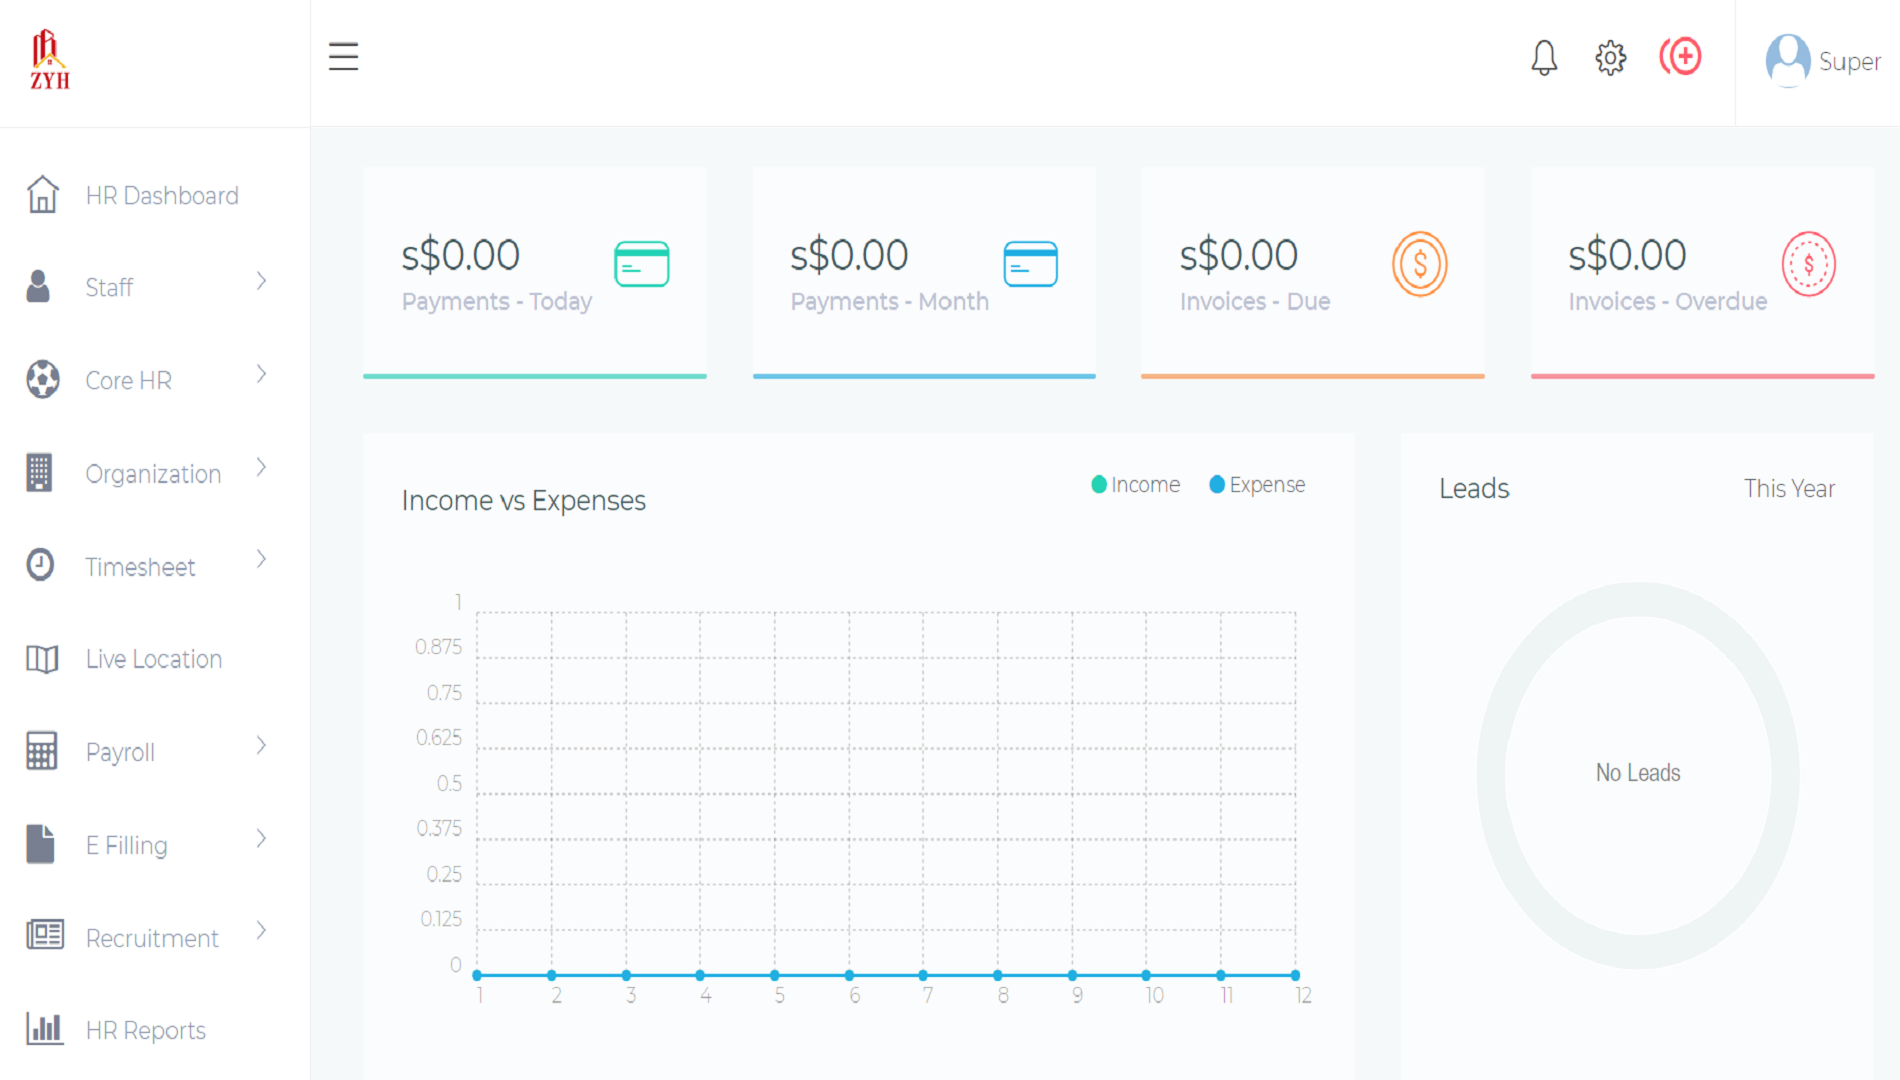Click the month 12 data point
Viewport: 1900px width, 1080px height.
click(x=1295, y=975)
